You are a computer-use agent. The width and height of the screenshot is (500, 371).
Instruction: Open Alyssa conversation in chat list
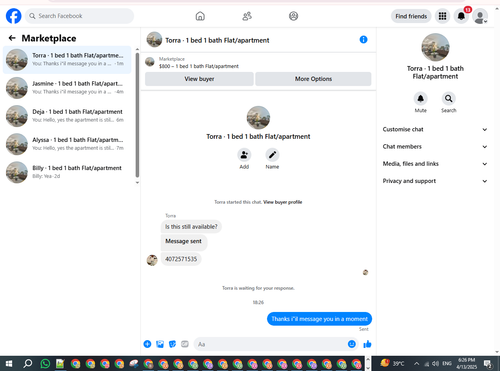pyautogui.click(x=67, y=144)
